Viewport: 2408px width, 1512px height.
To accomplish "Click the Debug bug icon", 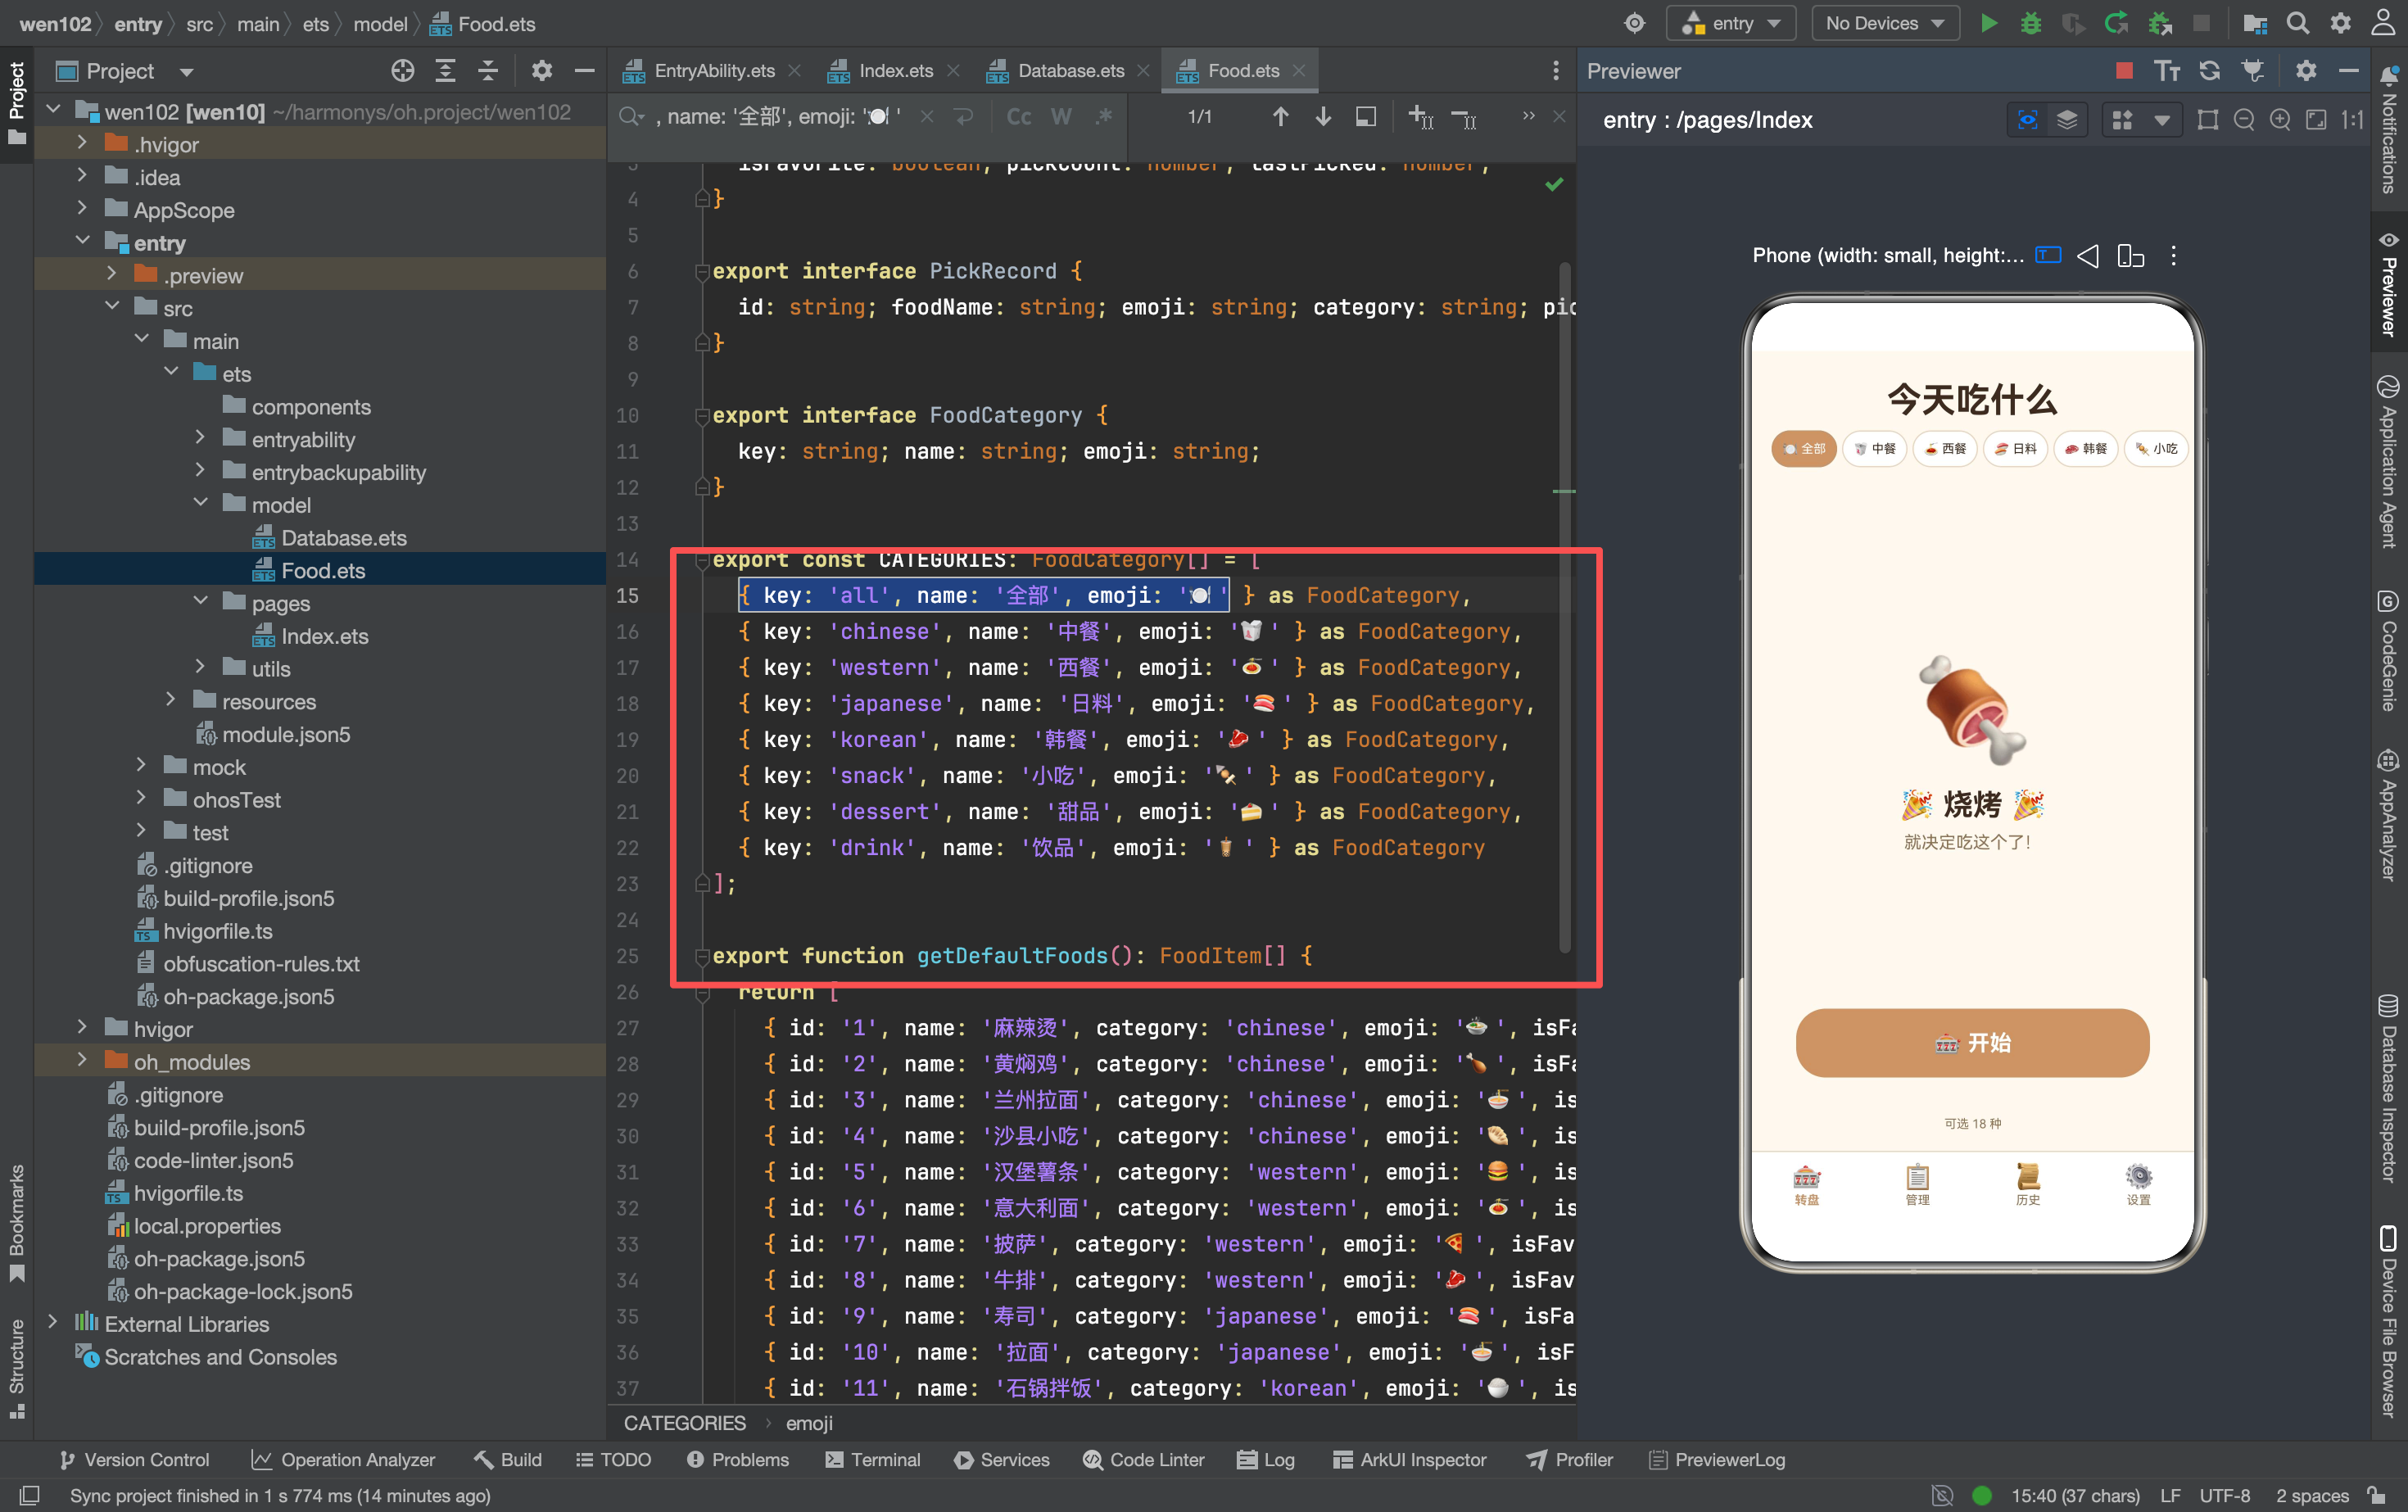I will point(2031,23).
